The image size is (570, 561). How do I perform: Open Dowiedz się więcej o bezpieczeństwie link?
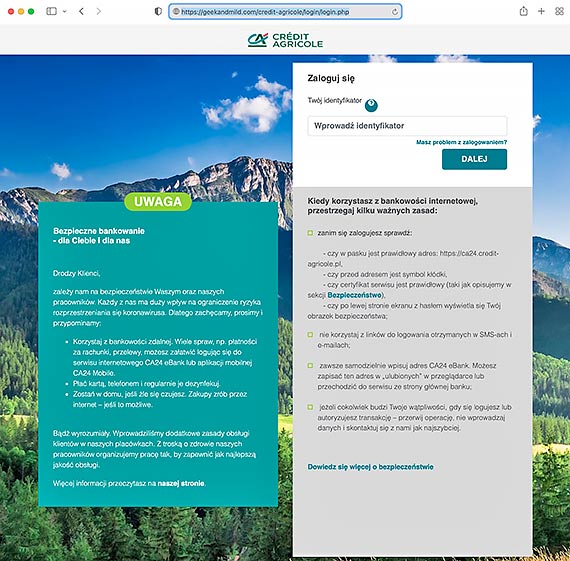(370, 467)
